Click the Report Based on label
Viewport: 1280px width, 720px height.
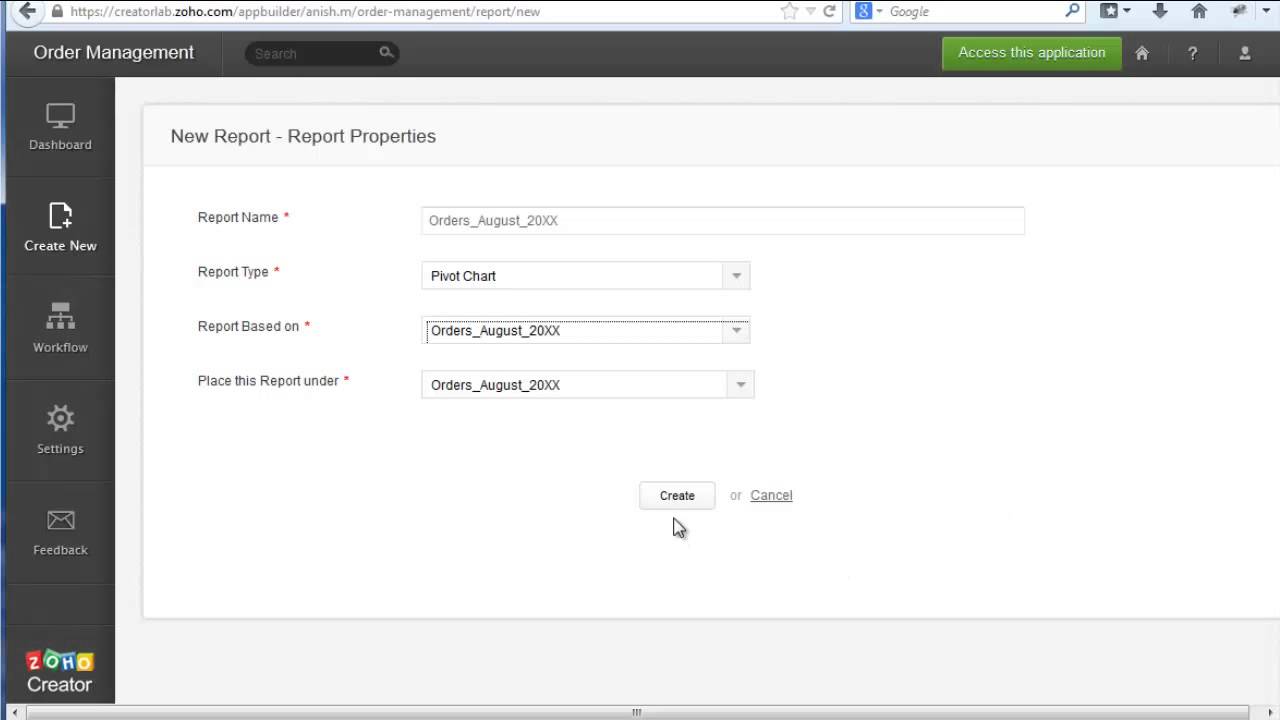click(248, 326)
